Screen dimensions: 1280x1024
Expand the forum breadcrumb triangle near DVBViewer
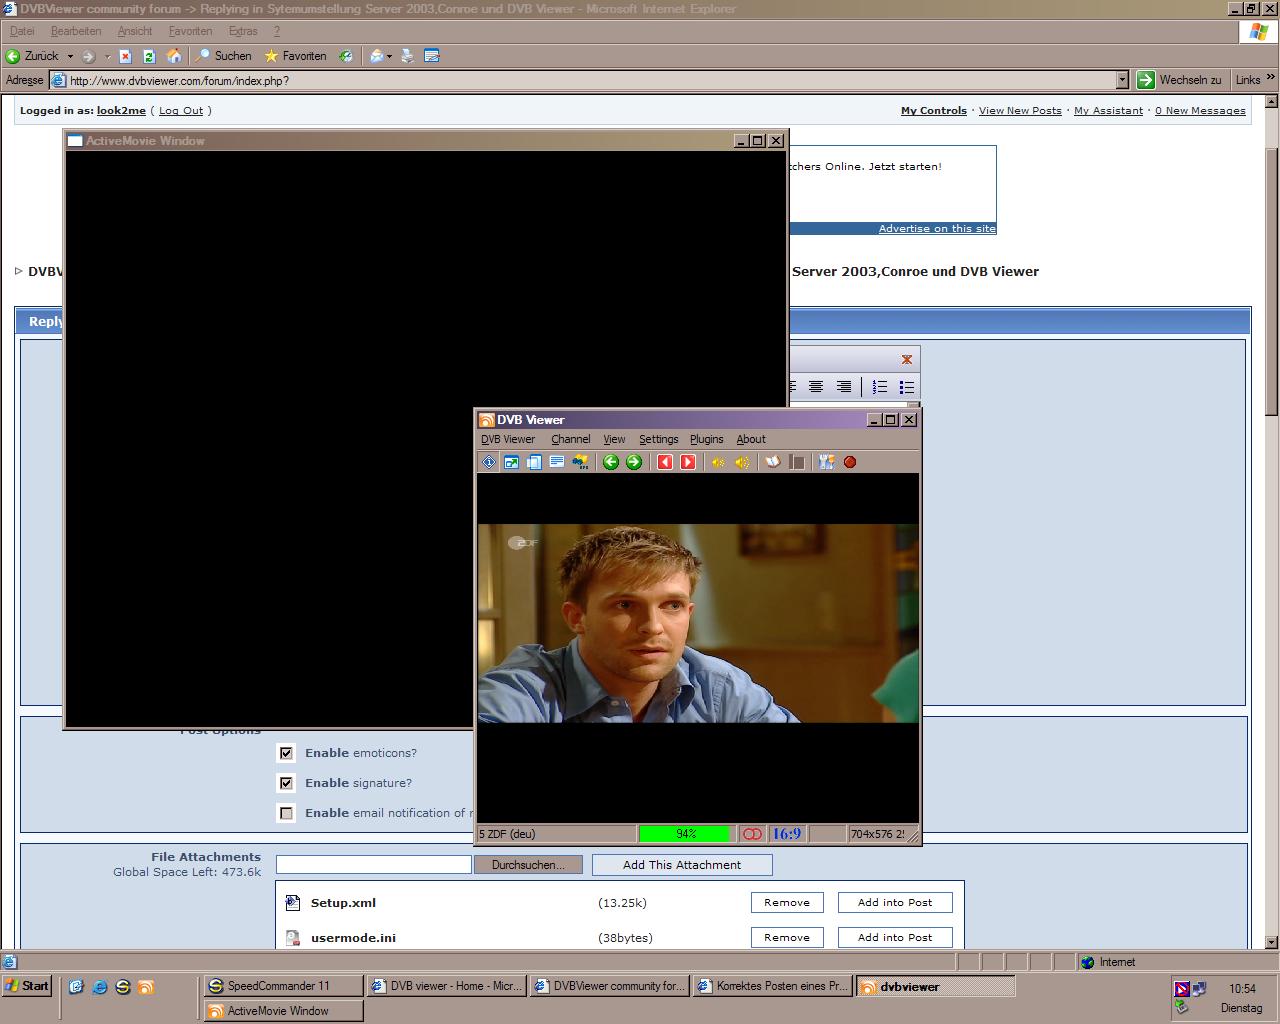[19, 271]
